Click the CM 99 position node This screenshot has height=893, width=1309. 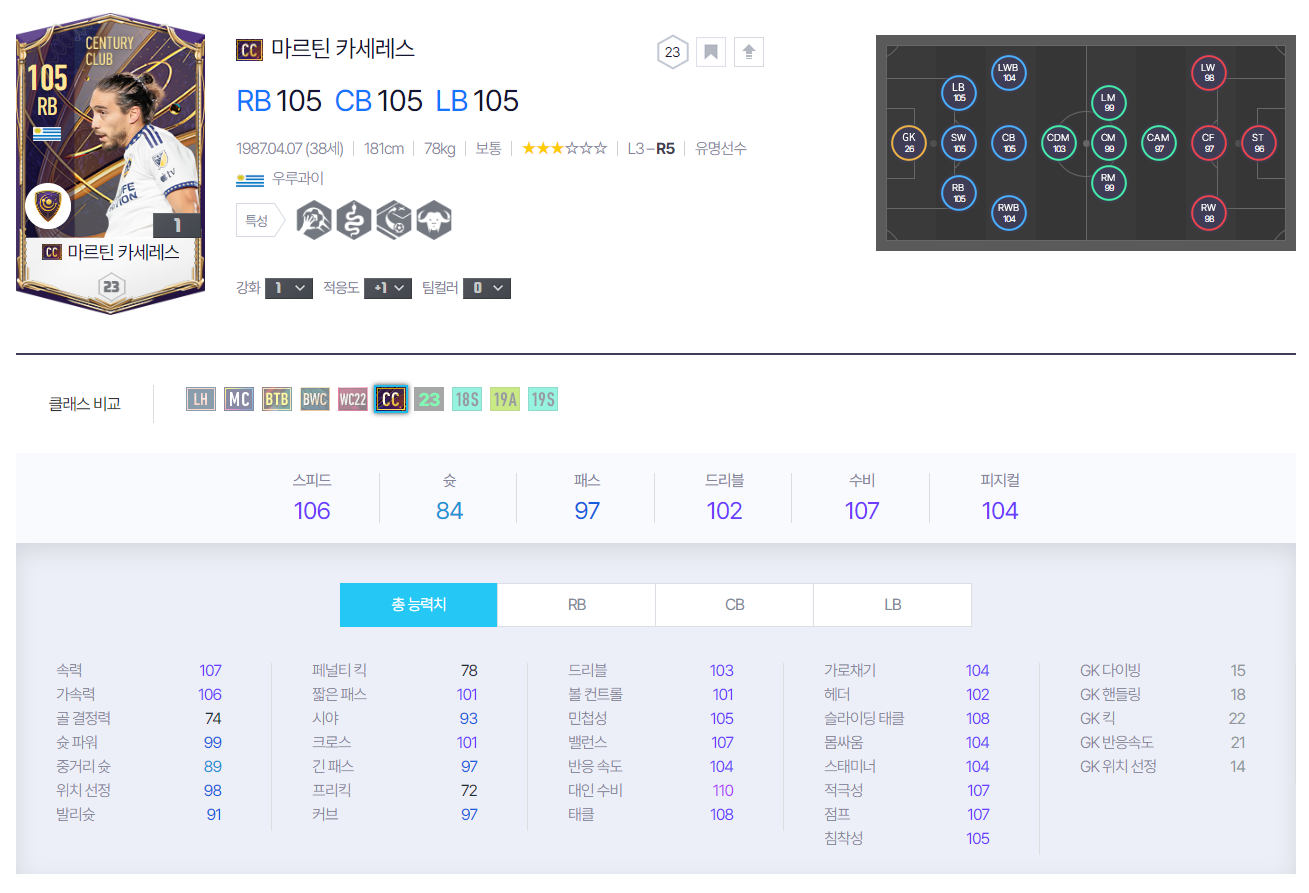click(1108, 143)
